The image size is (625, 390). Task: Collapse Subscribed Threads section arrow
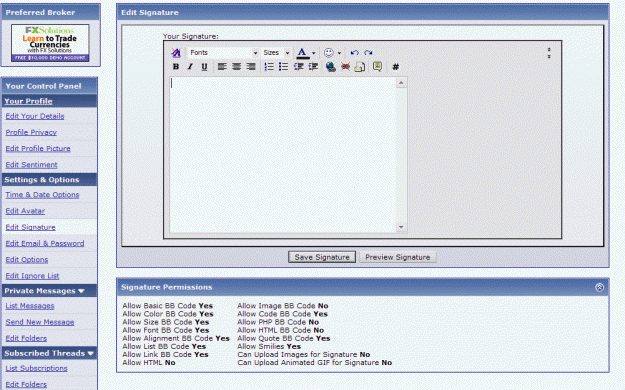pyautogui.click(x=90, y=353)
